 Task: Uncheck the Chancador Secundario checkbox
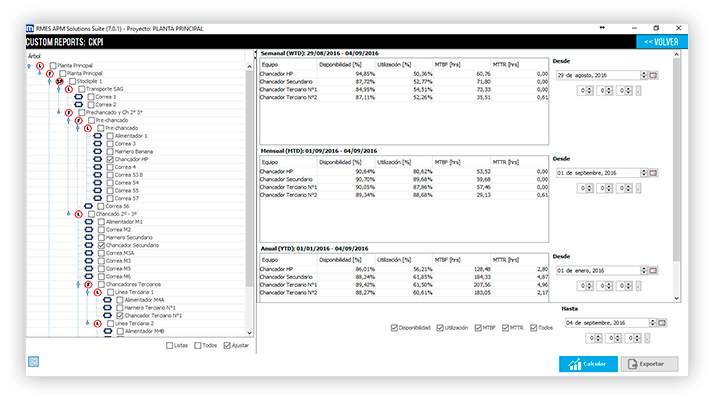click(101, 245)
